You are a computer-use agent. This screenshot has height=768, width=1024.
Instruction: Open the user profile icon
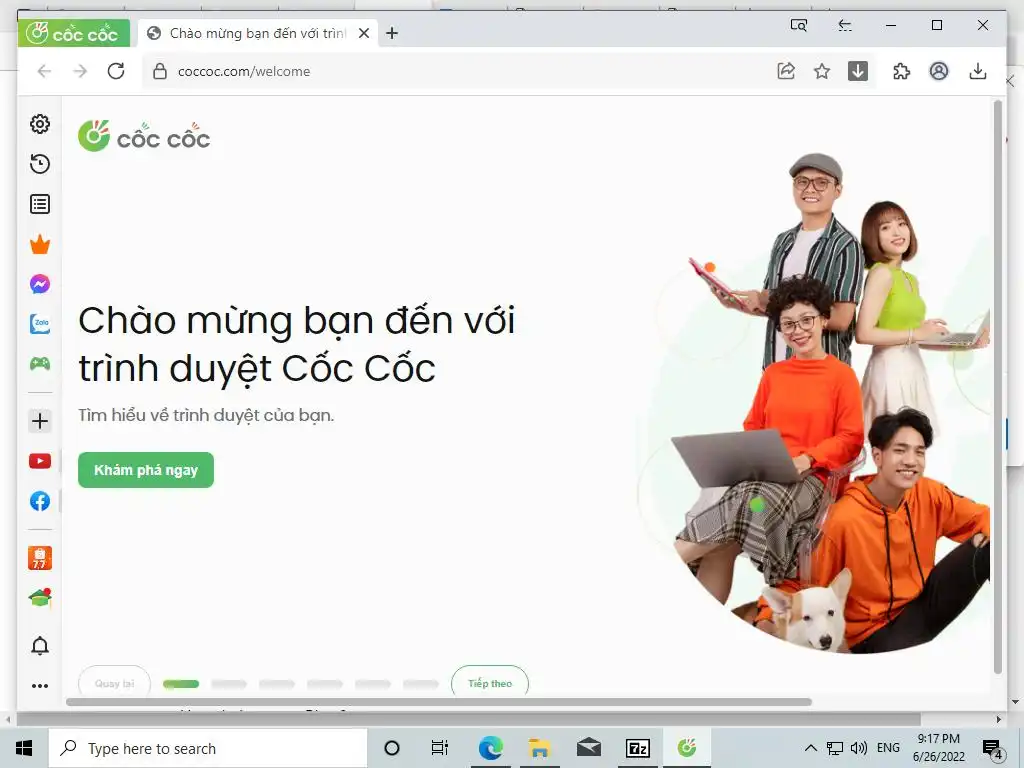pyautogui.click(x=939, y=71)
